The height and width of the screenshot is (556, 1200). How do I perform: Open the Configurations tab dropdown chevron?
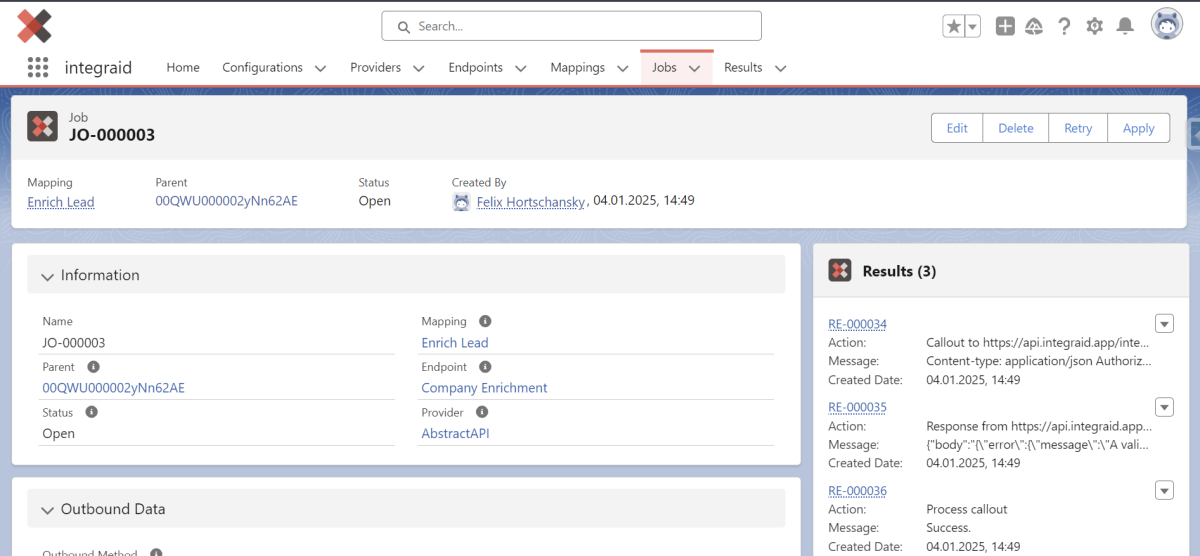point(320,69)
